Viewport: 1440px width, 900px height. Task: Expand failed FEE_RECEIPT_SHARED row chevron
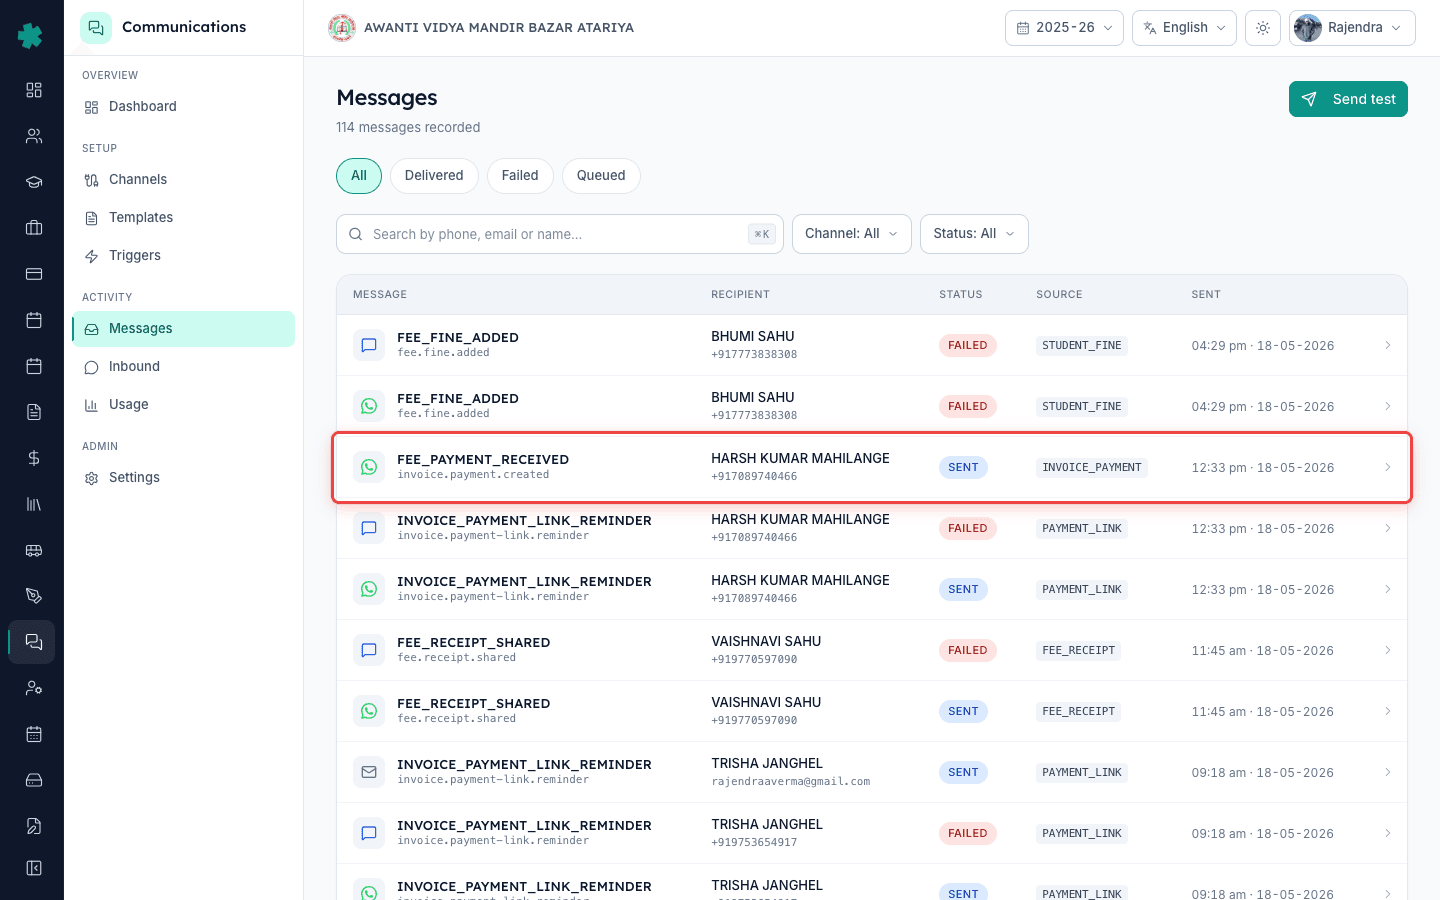[x=1387, y=650]
